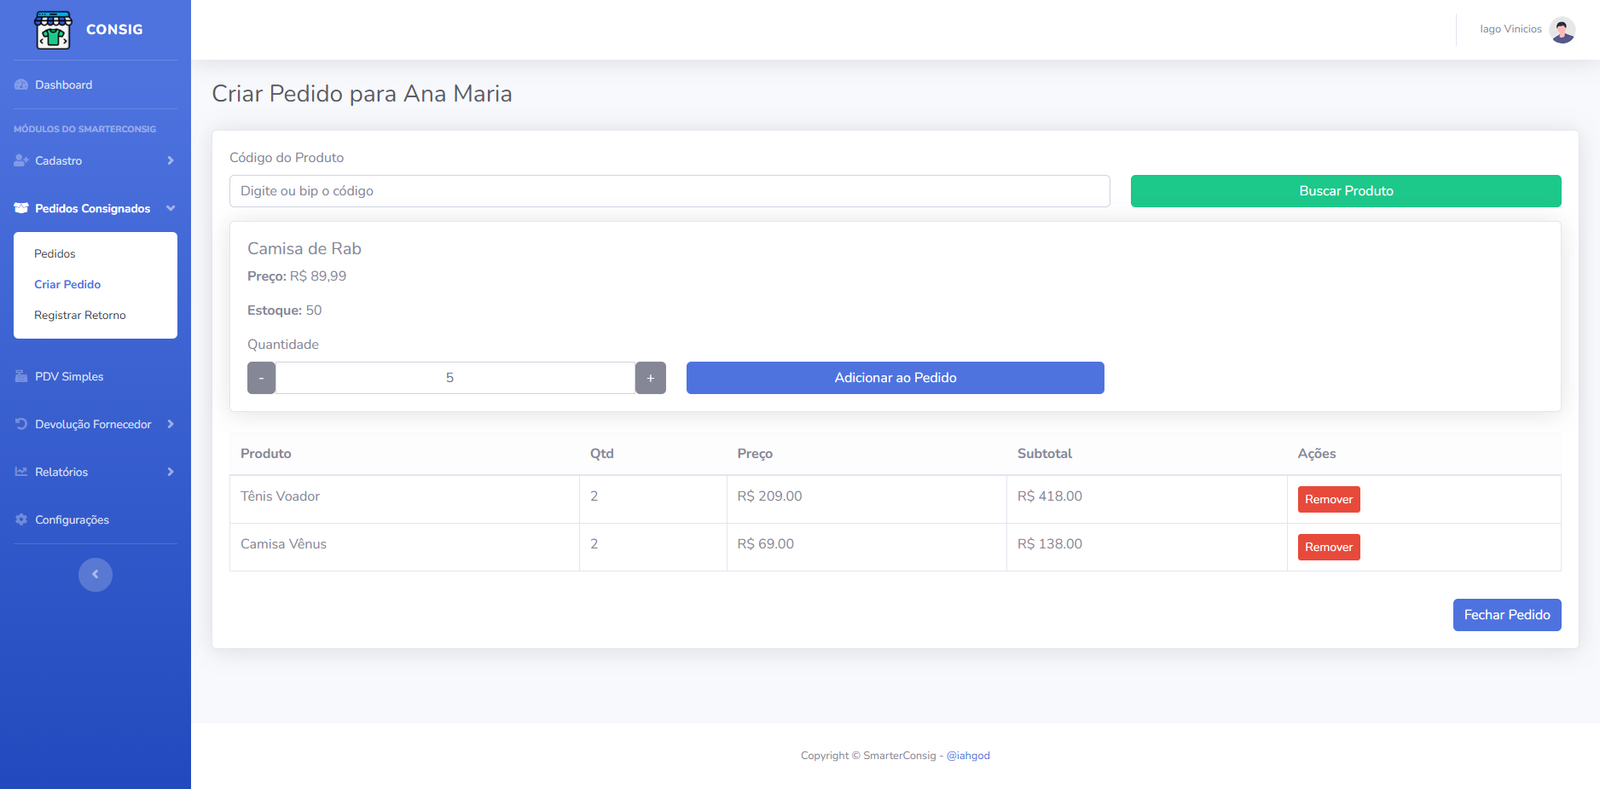
Task: Click the Fechar Pedido button
Action: 1506,615
